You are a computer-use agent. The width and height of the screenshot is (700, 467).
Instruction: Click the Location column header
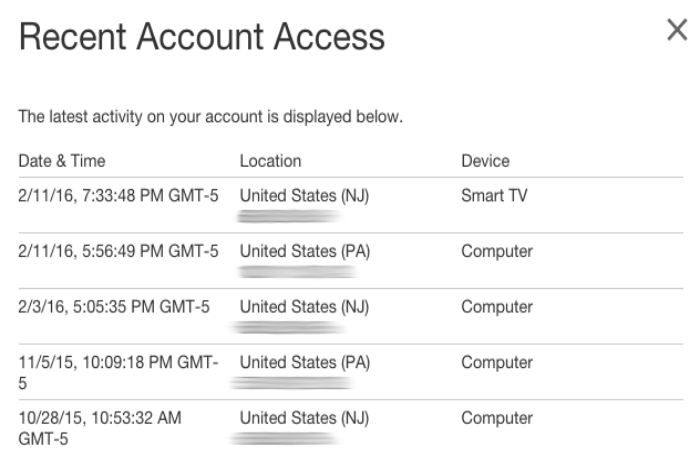click(x=271, y=161)
